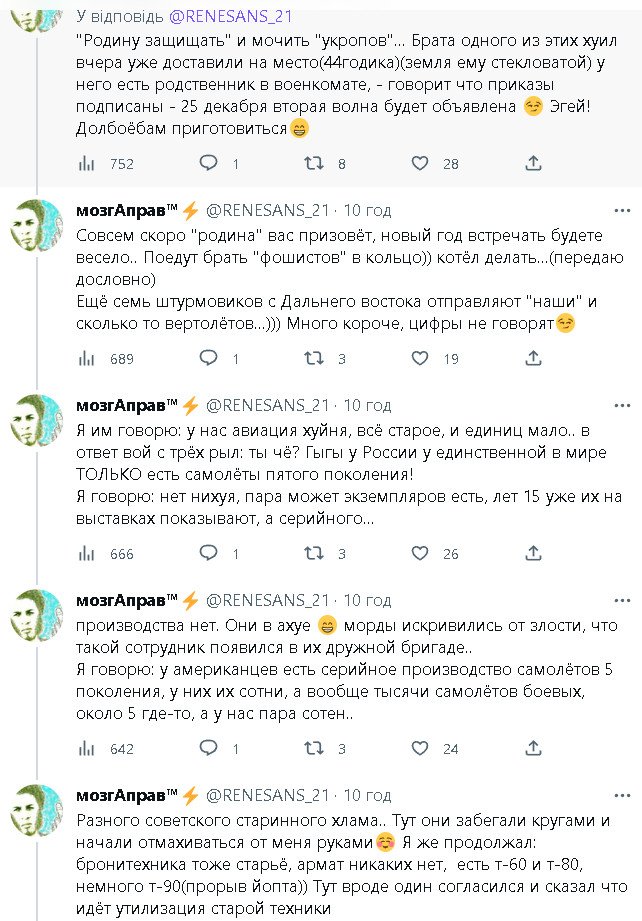642x921 pixels.
Task: Like the tweet with 28 likes
Action: coord(420,163)
